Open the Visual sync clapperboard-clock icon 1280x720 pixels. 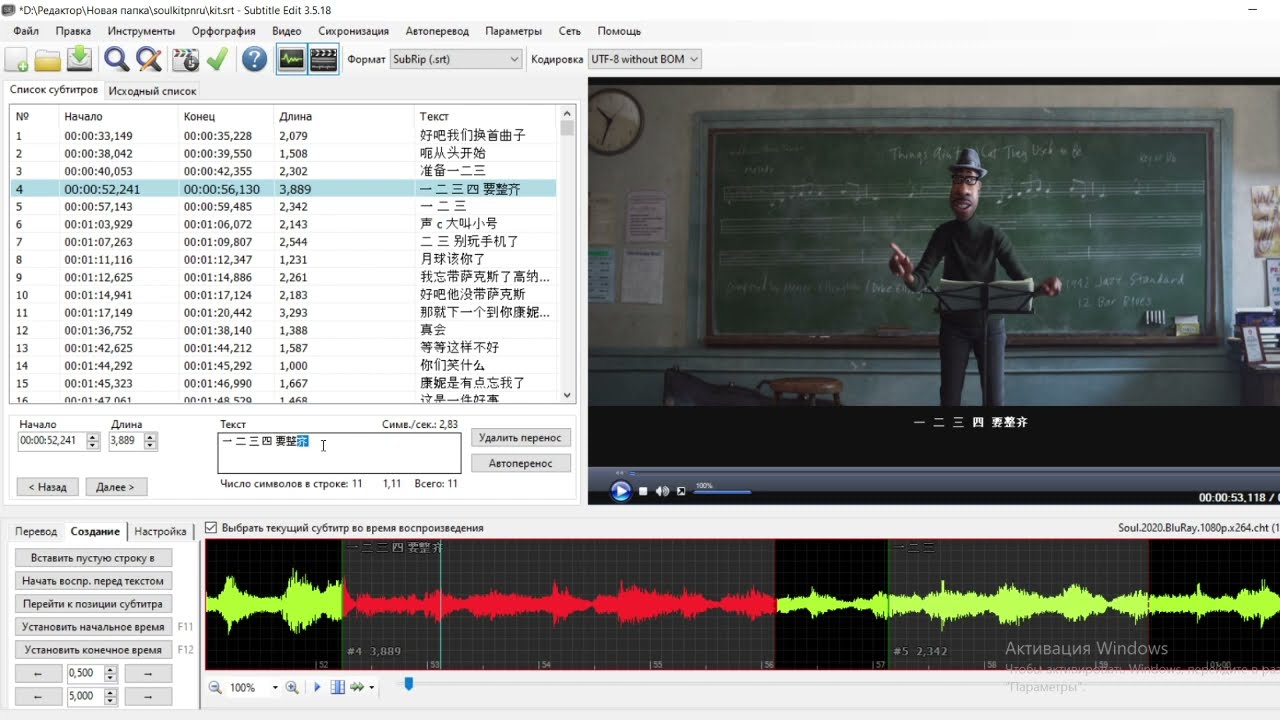pyautogui.click(x=186, y=59)
